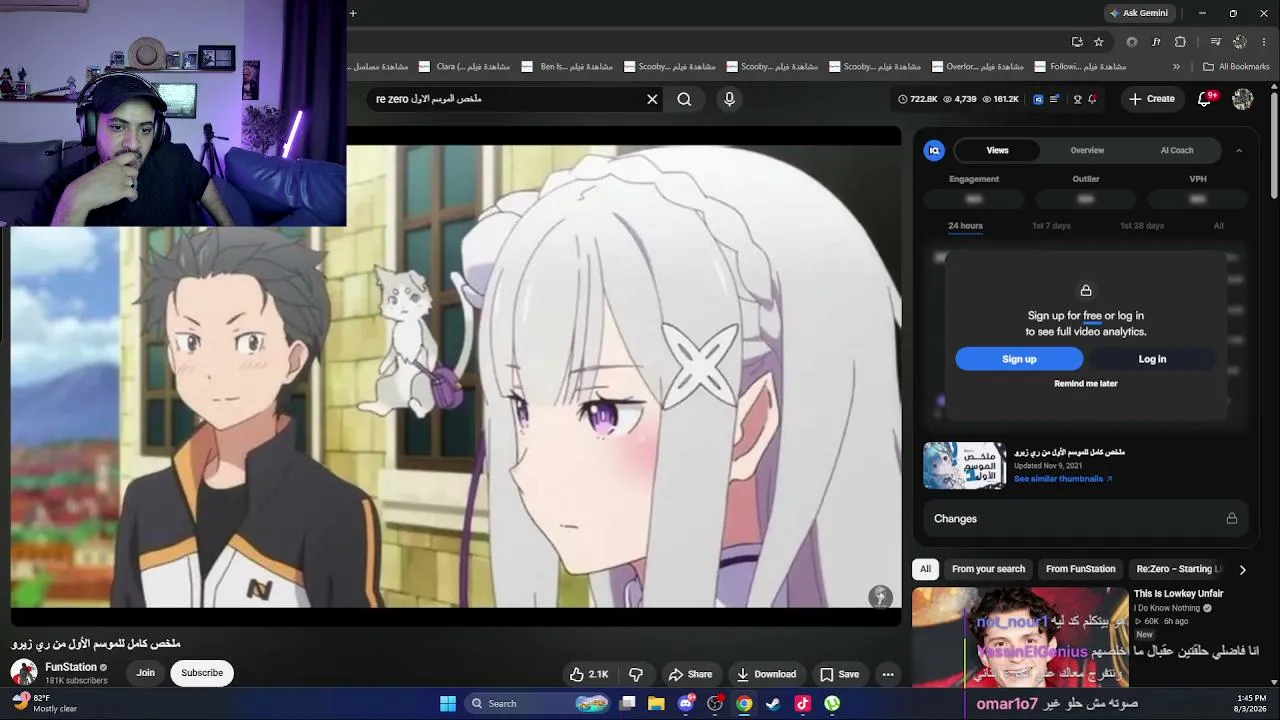
Task: Show more filter chips with the right arrow
Action: coord(1242,570)
